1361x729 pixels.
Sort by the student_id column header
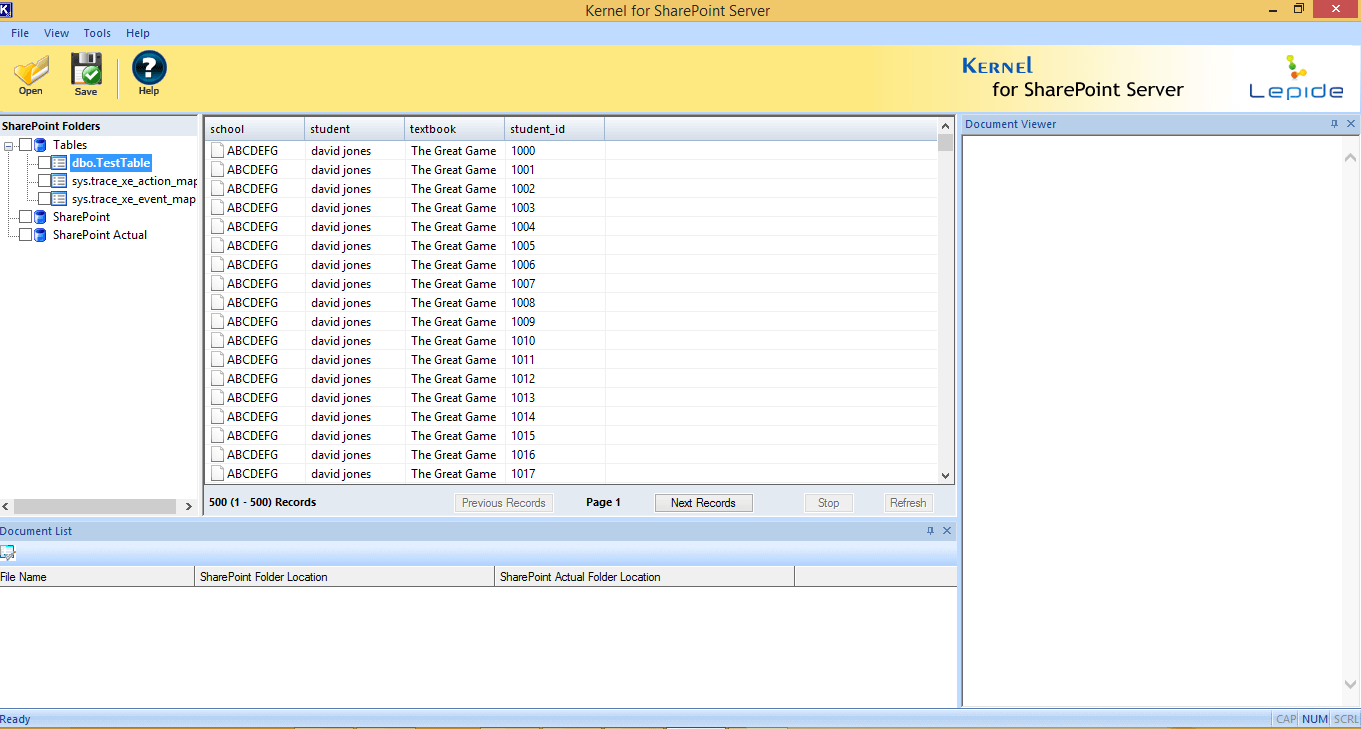pyautogui.click(x=555, y=129)
